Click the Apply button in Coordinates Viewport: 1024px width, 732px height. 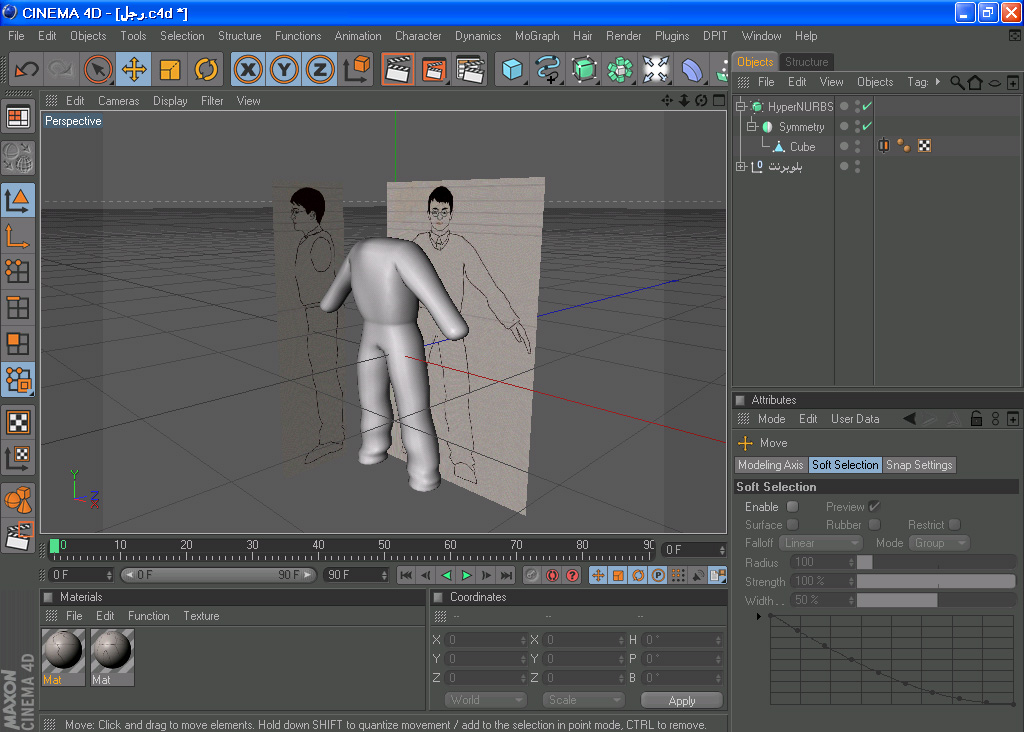682,701
